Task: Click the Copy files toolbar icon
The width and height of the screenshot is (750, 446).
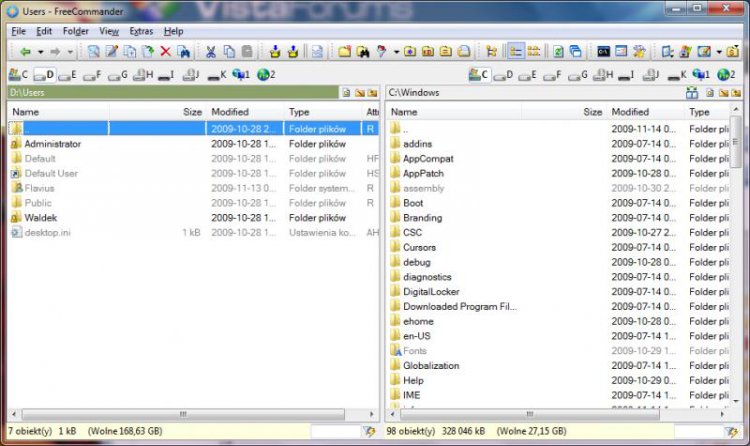Action: (x=130, y=51)
